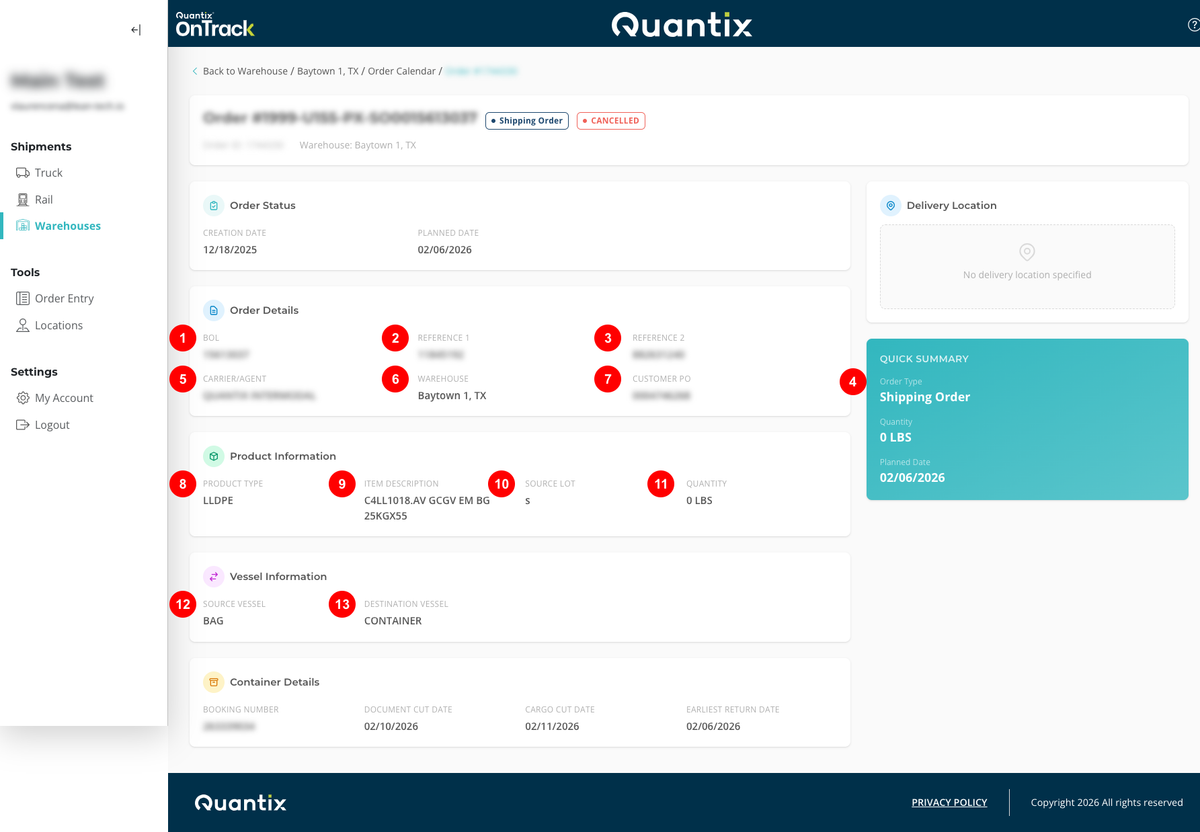Viewport: 1200px width, 832px height.
Task: Click the Order Calendar breadcrumb
Action: pyautogui.click(x=401, y=71)
